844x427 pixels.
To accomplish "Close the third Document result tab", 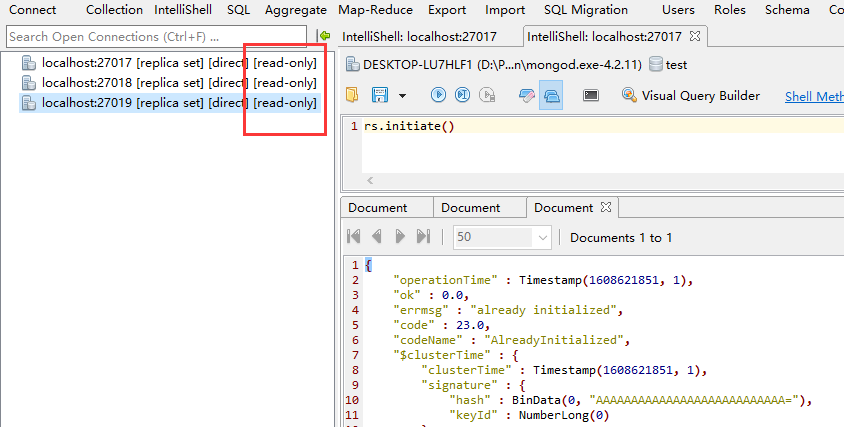I will [606, 207].
